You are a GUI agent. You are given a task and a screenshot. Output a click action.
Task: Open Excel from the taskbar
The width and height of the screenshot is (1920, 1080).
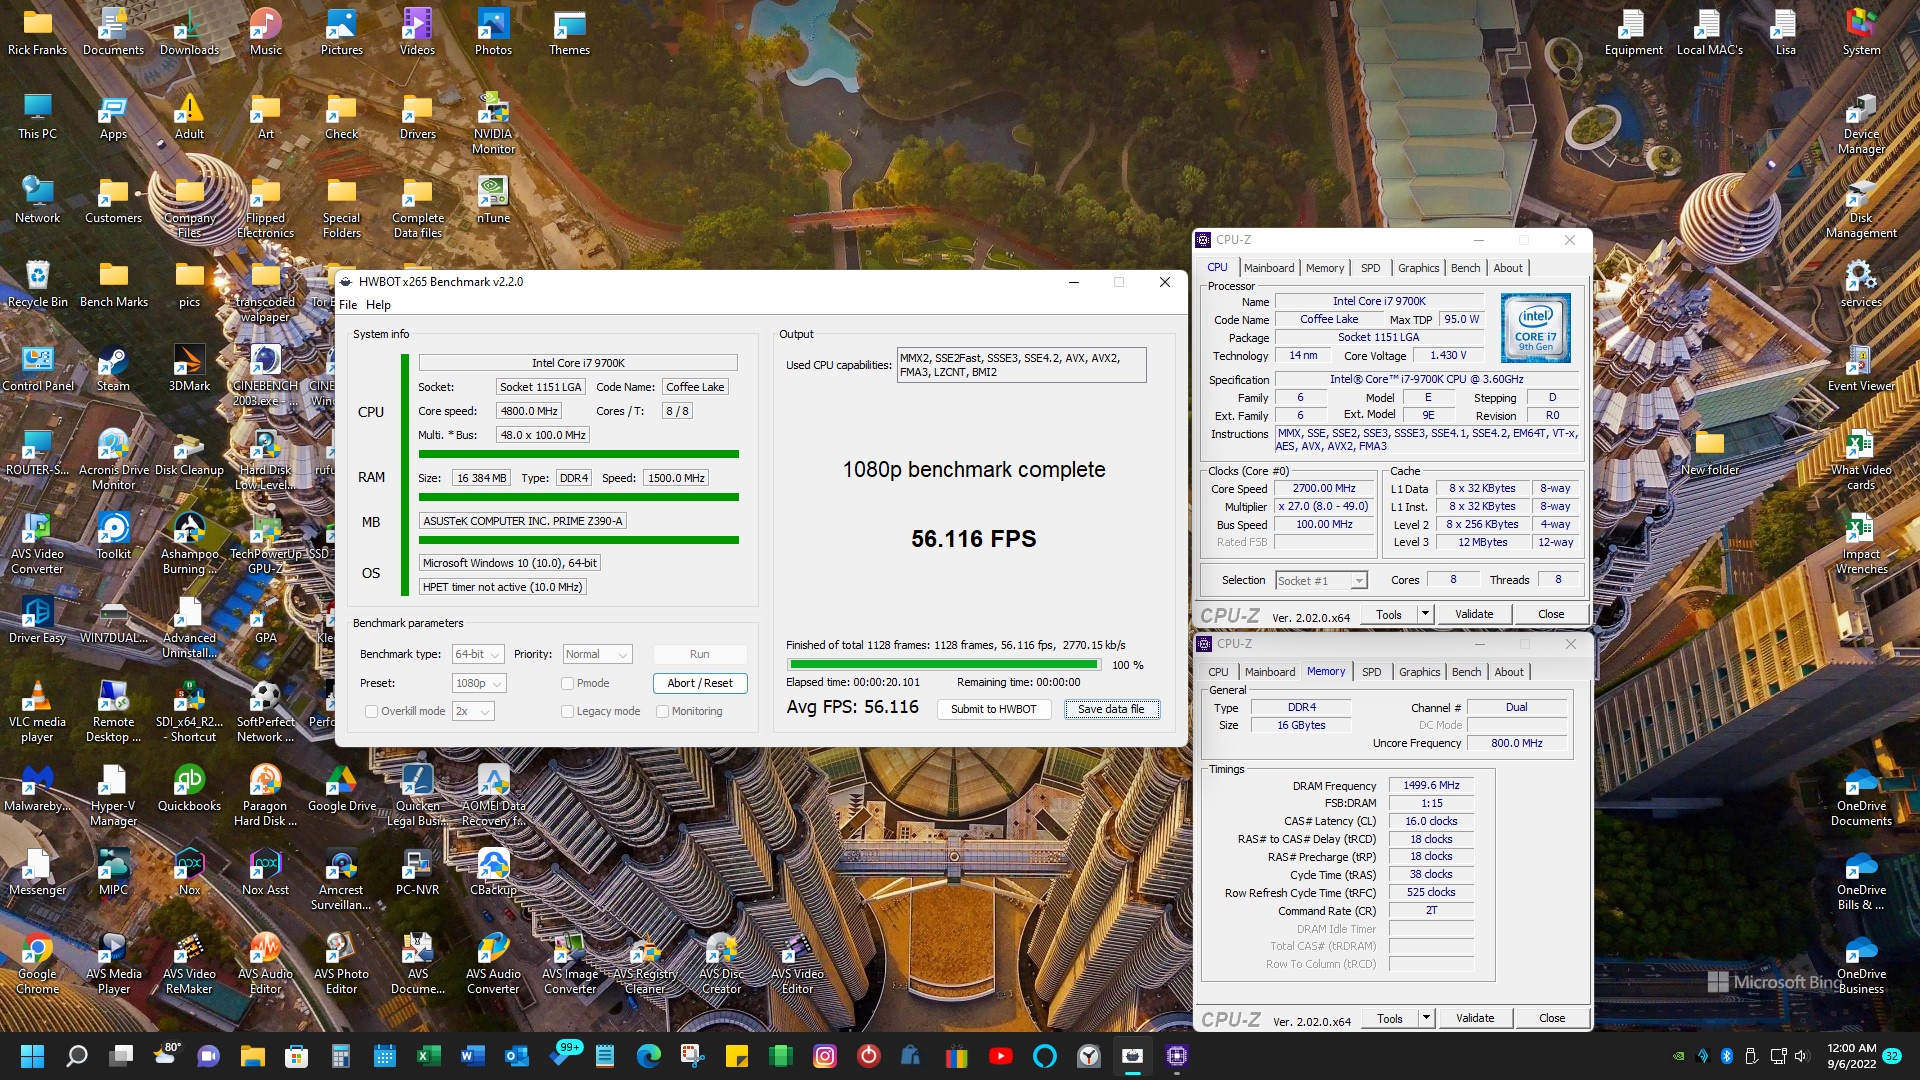point(428,1056)
